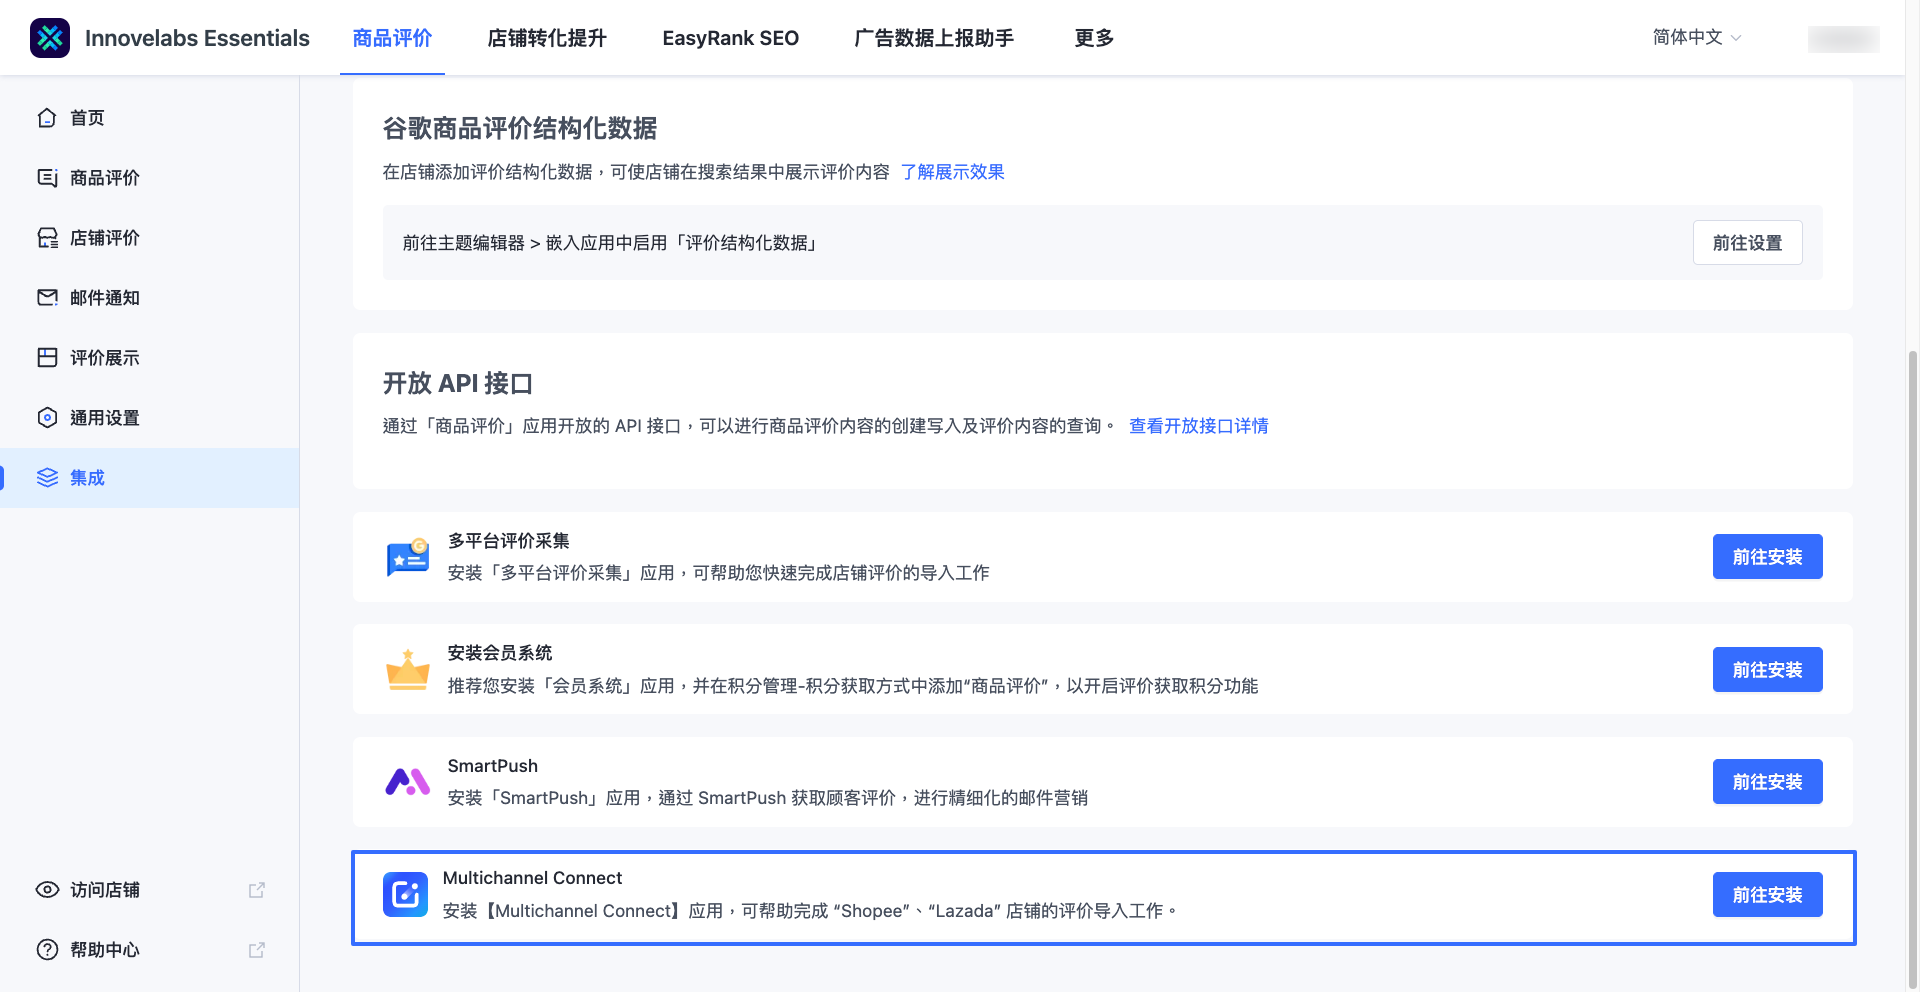Click the 前往设置 button
This screenshot has height=992, width=1920.
1747,243
